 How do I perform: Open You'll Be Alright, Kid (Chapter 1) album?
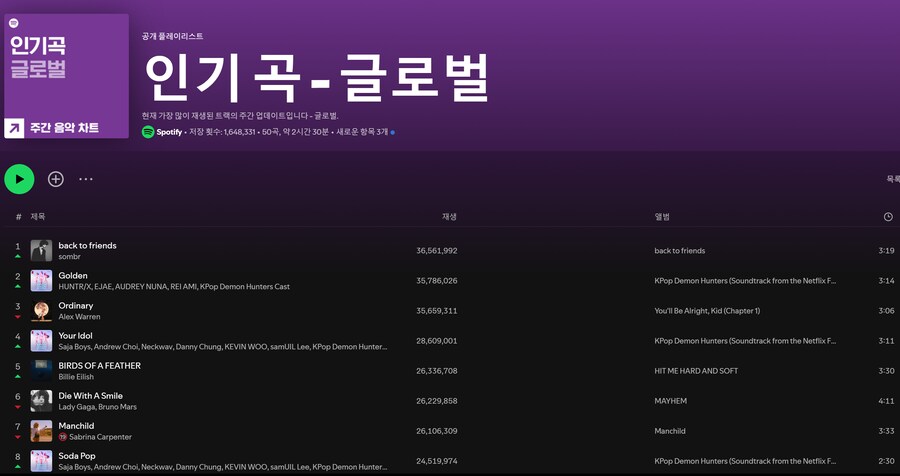(707, 311)
